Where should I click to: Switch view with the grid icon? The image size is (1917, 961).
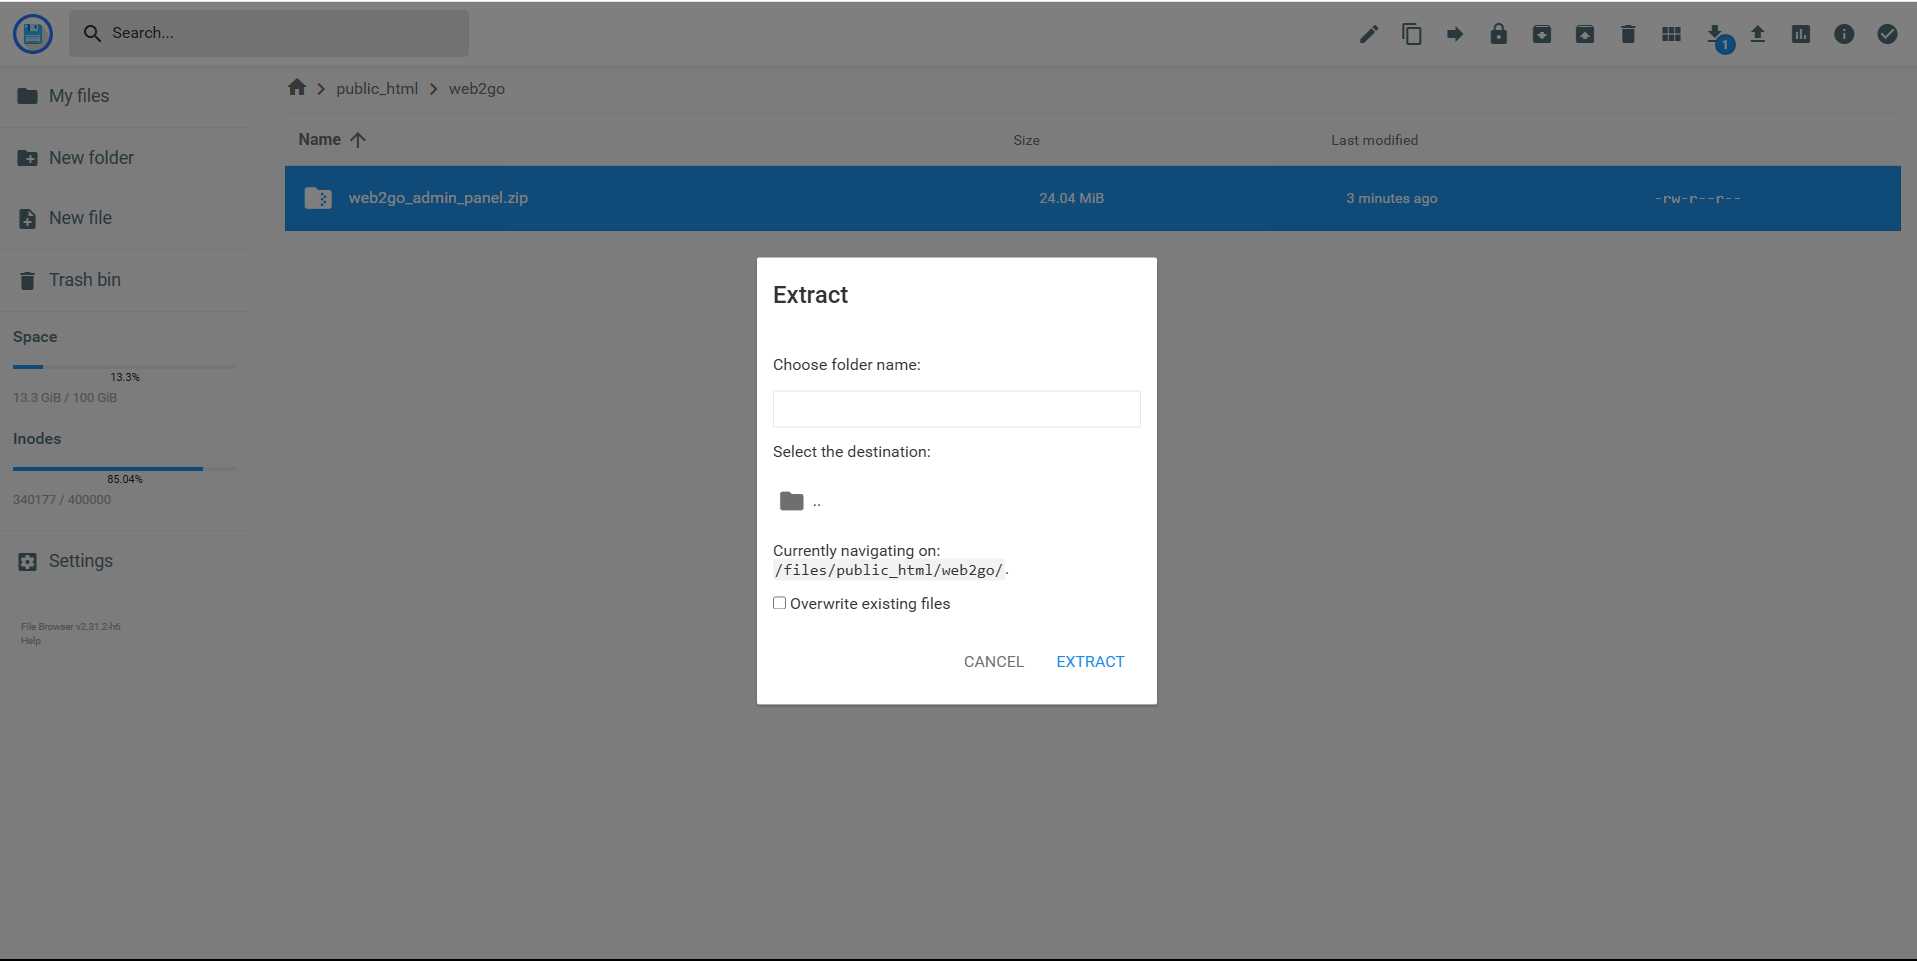[1671, 35]
